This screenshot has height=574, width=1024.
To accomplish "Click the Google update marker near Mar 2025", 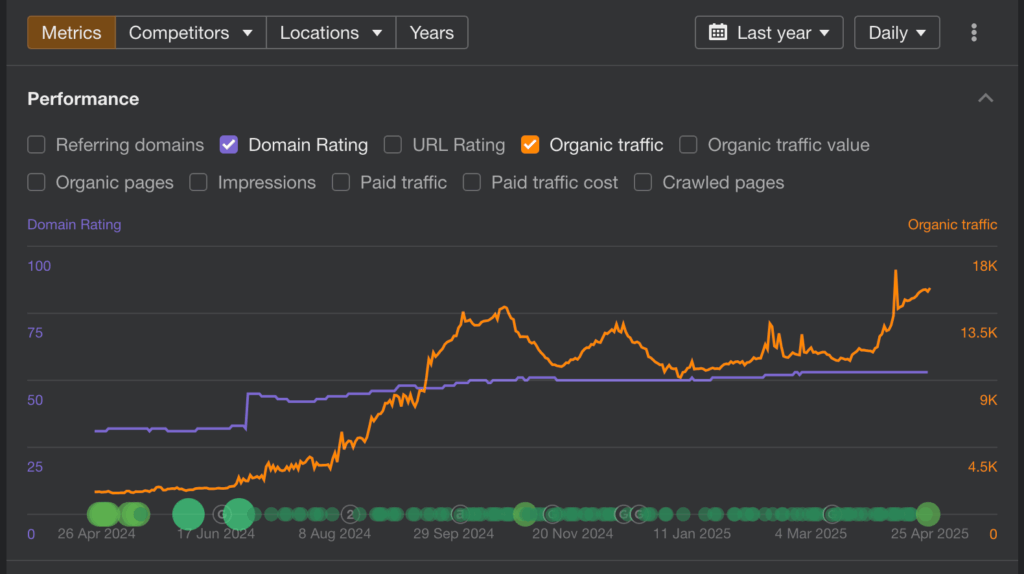I will coord(831,514).
